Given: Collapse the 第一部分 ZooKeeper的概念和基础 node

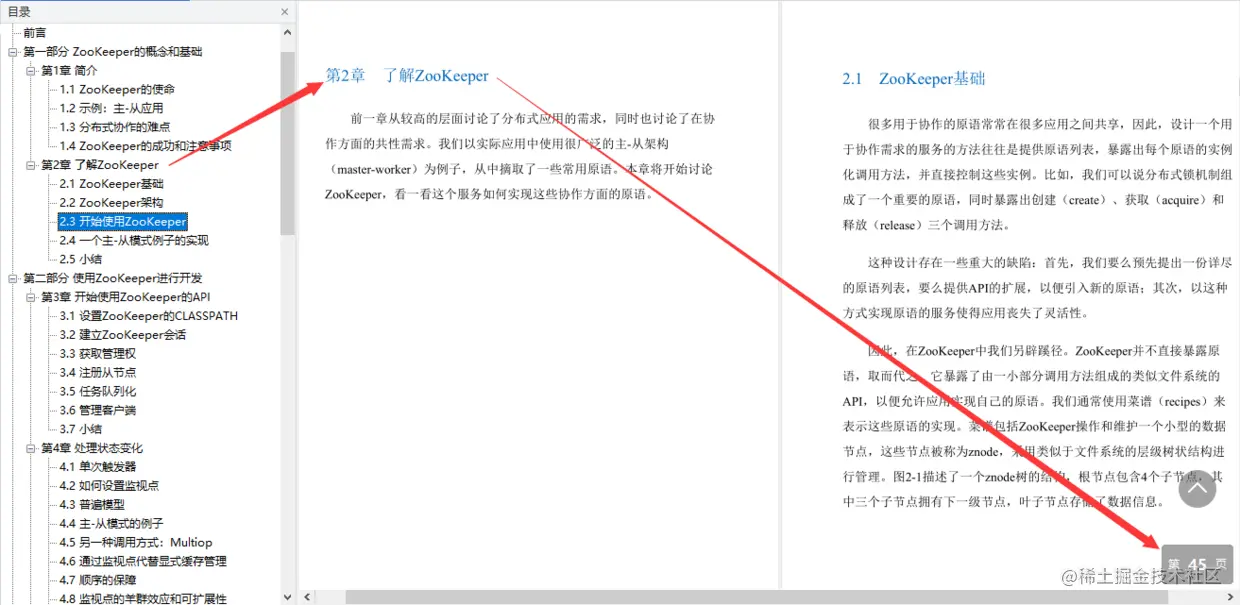Looking at the screenshot, I should click(13, 51).
